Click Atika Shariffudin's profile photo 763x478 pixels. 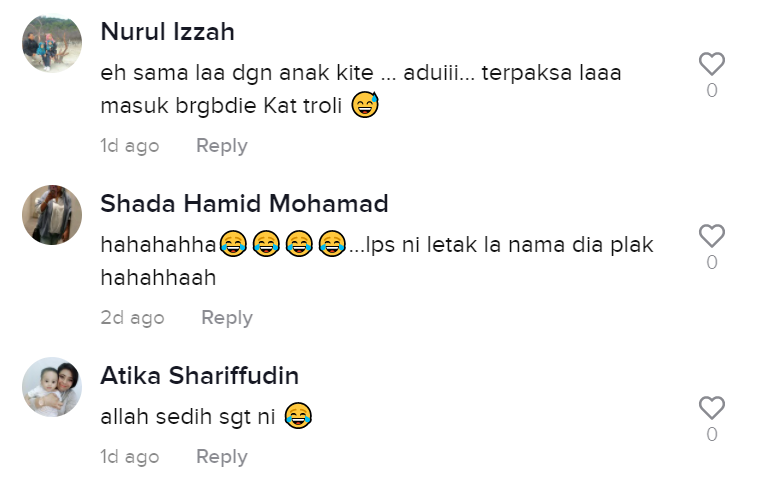[52, 387]
